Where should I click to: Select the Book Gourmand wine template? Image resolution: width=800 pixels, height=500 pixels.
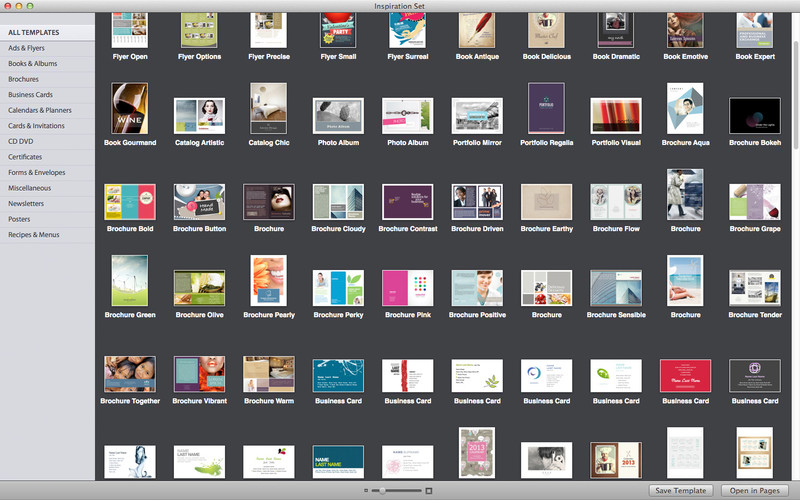click(x=129, y=109)
